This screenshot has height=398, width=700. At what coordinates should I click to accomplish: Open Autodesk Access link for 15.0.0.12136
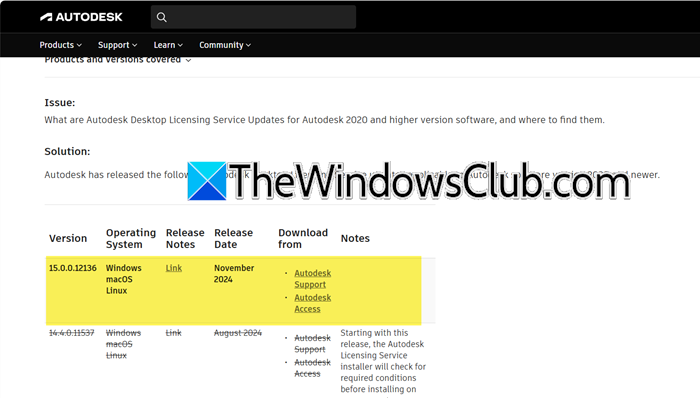312,303
